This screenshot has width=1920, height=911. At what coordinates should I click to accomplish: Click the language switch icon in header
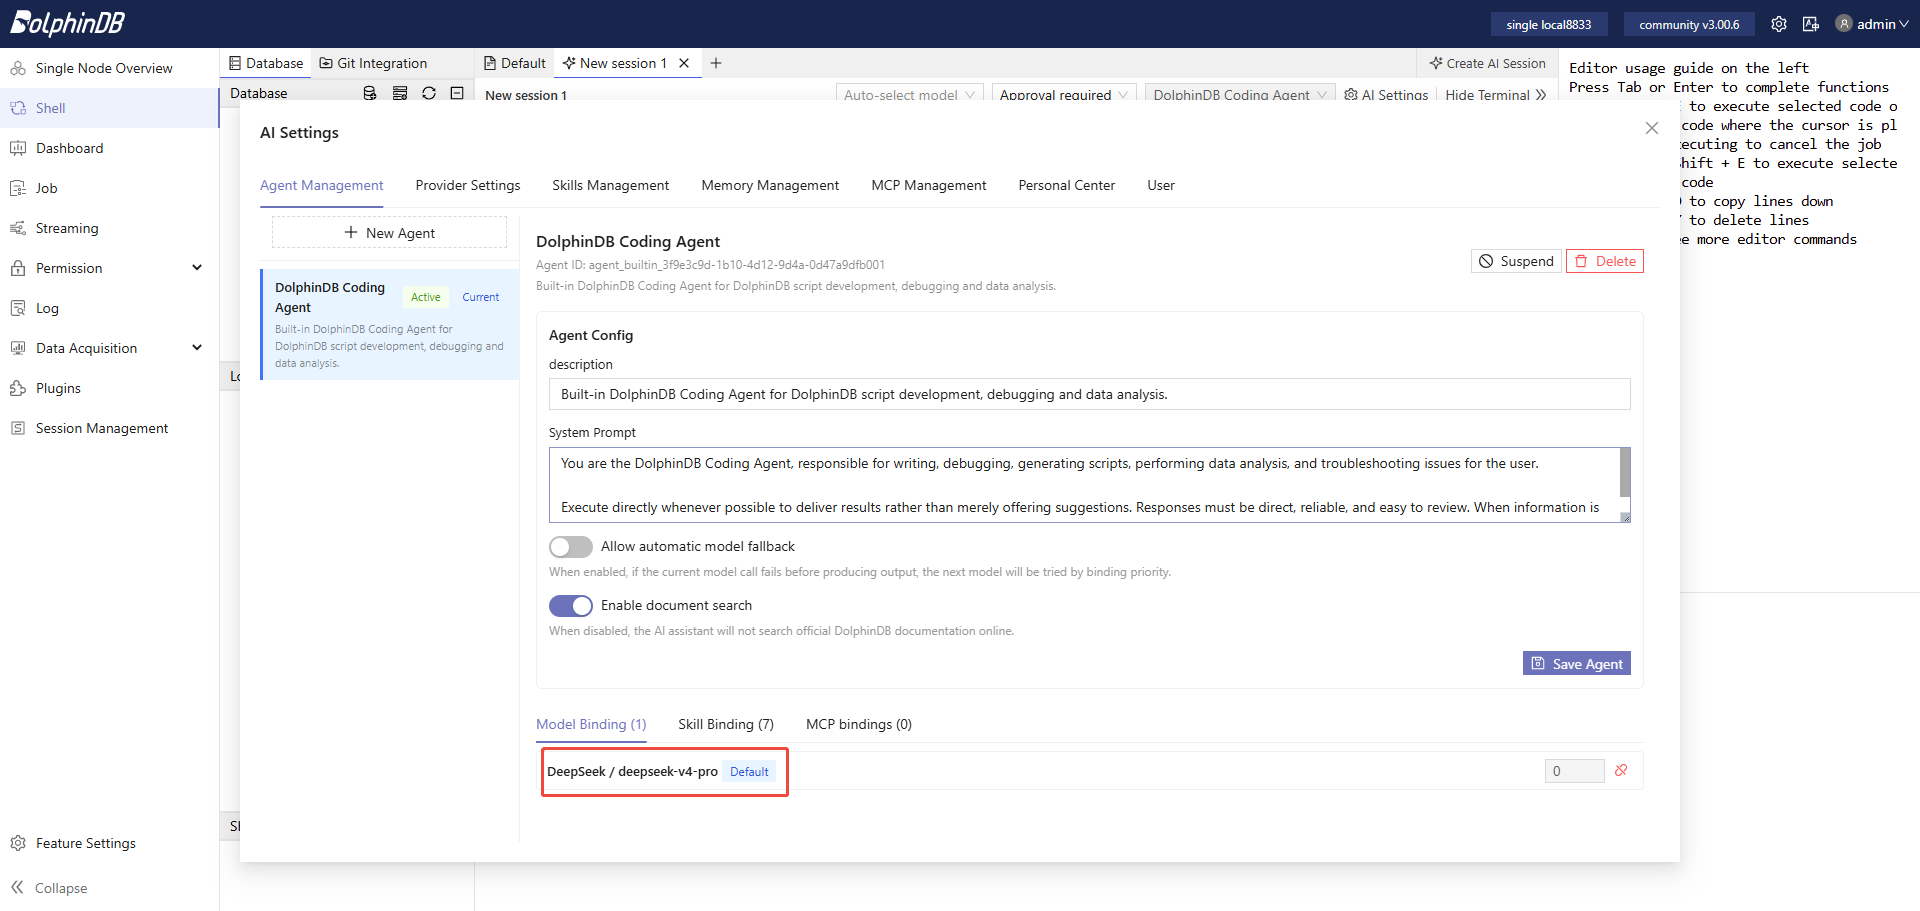click(1811, 24)
